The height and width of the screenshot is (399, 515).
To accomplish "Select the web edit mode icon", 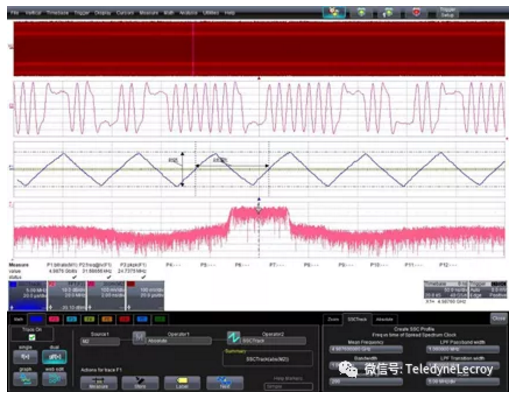I will [x=54, y=379].
